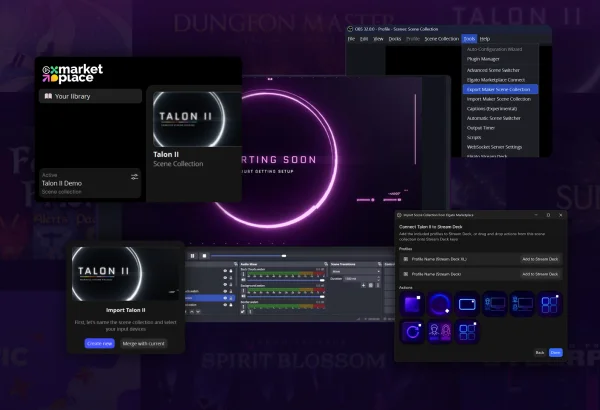Image resolution: width=600 pixels, height=410 pixels.
Task: Click the fourth action icon showing a monitor
Action: tap(494, 304)
